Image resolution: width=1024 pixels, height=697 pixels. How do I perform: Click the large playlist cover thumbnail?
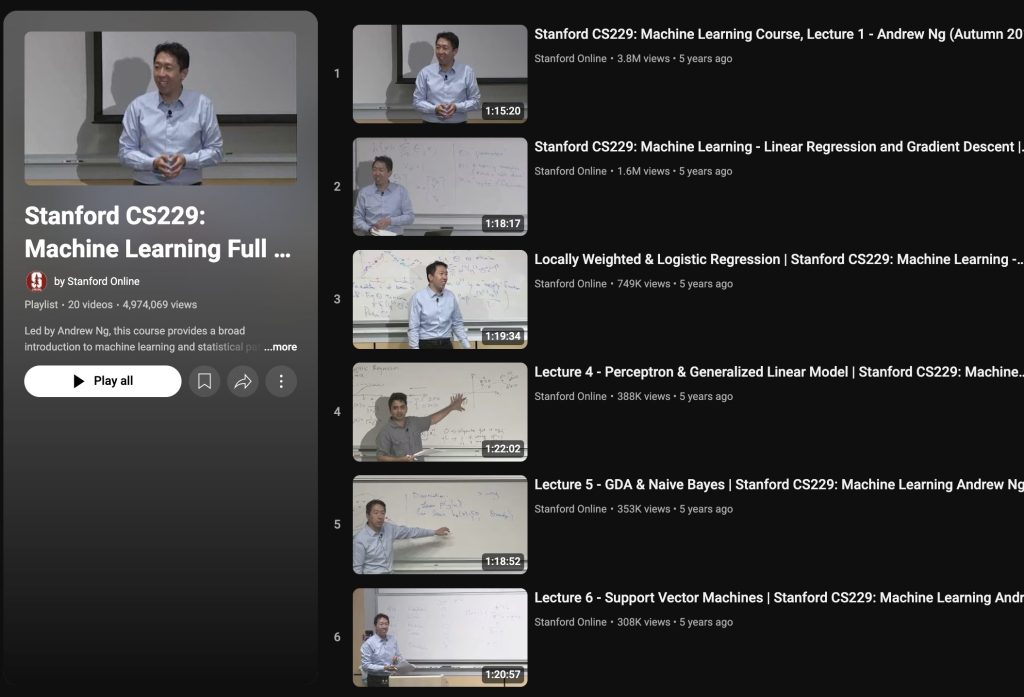160,107
